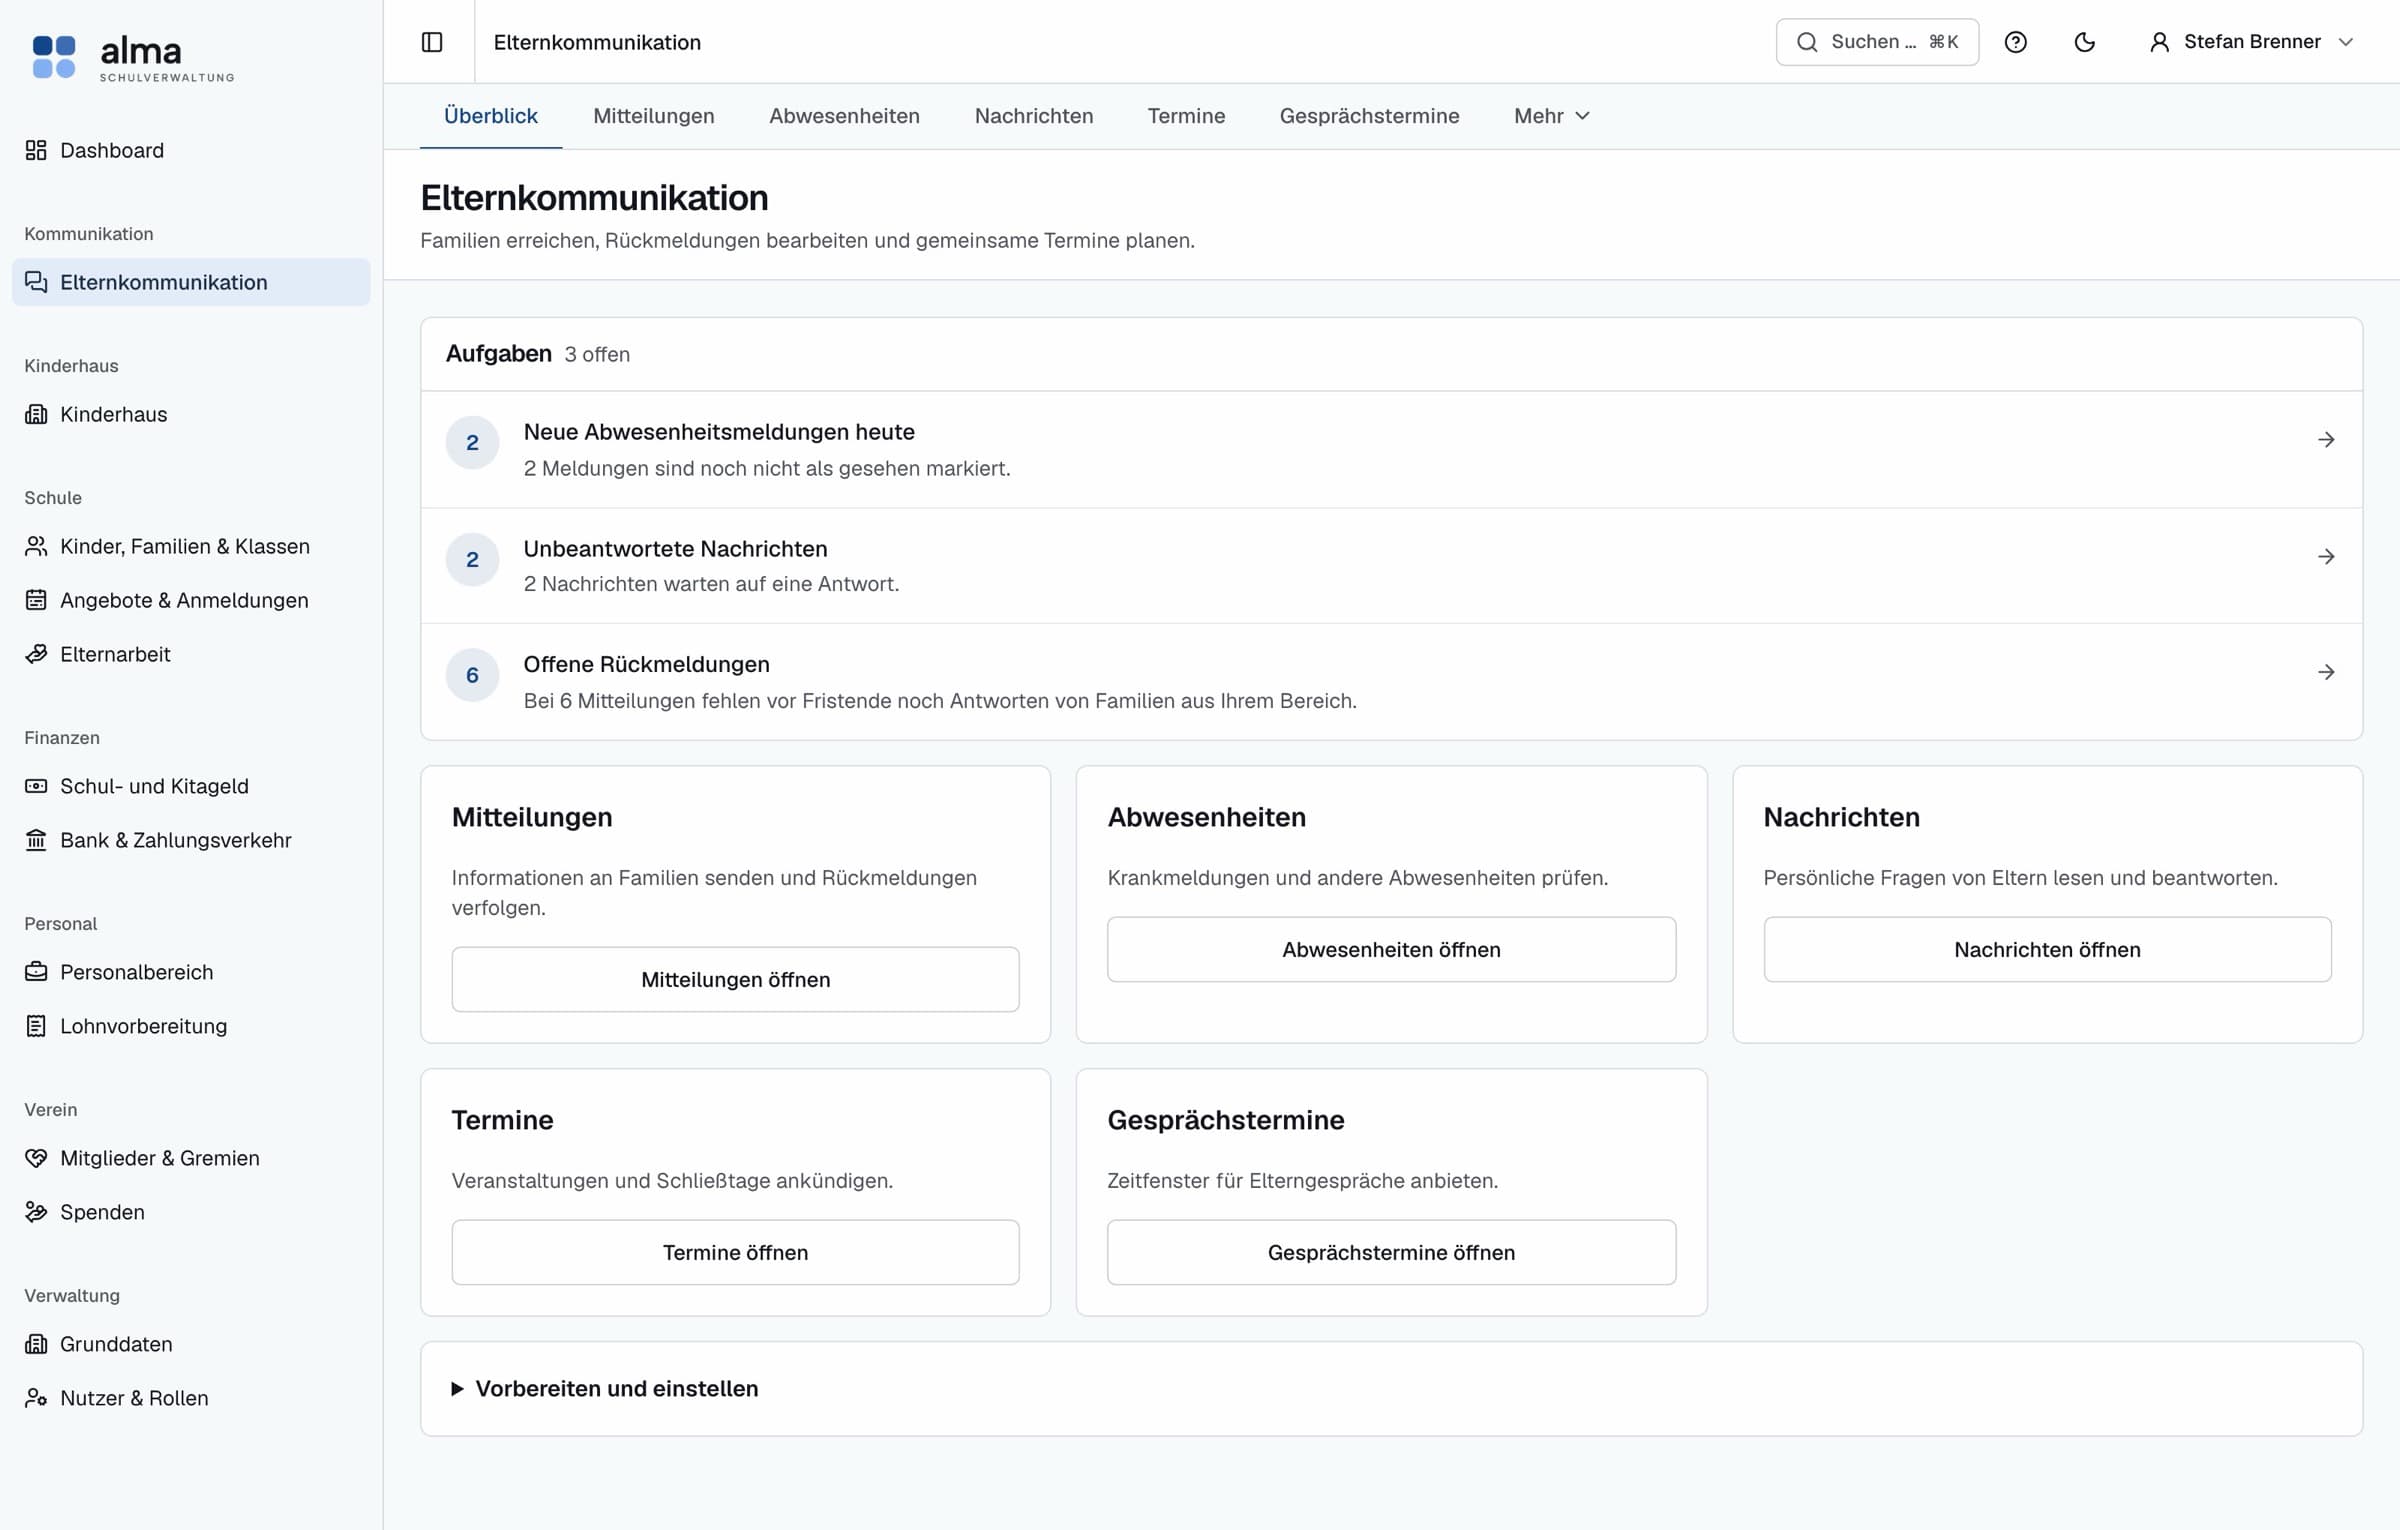Open arrow for Unbeantwortete Nachrichten
2400x1530 pixels.
[2326, 557]
